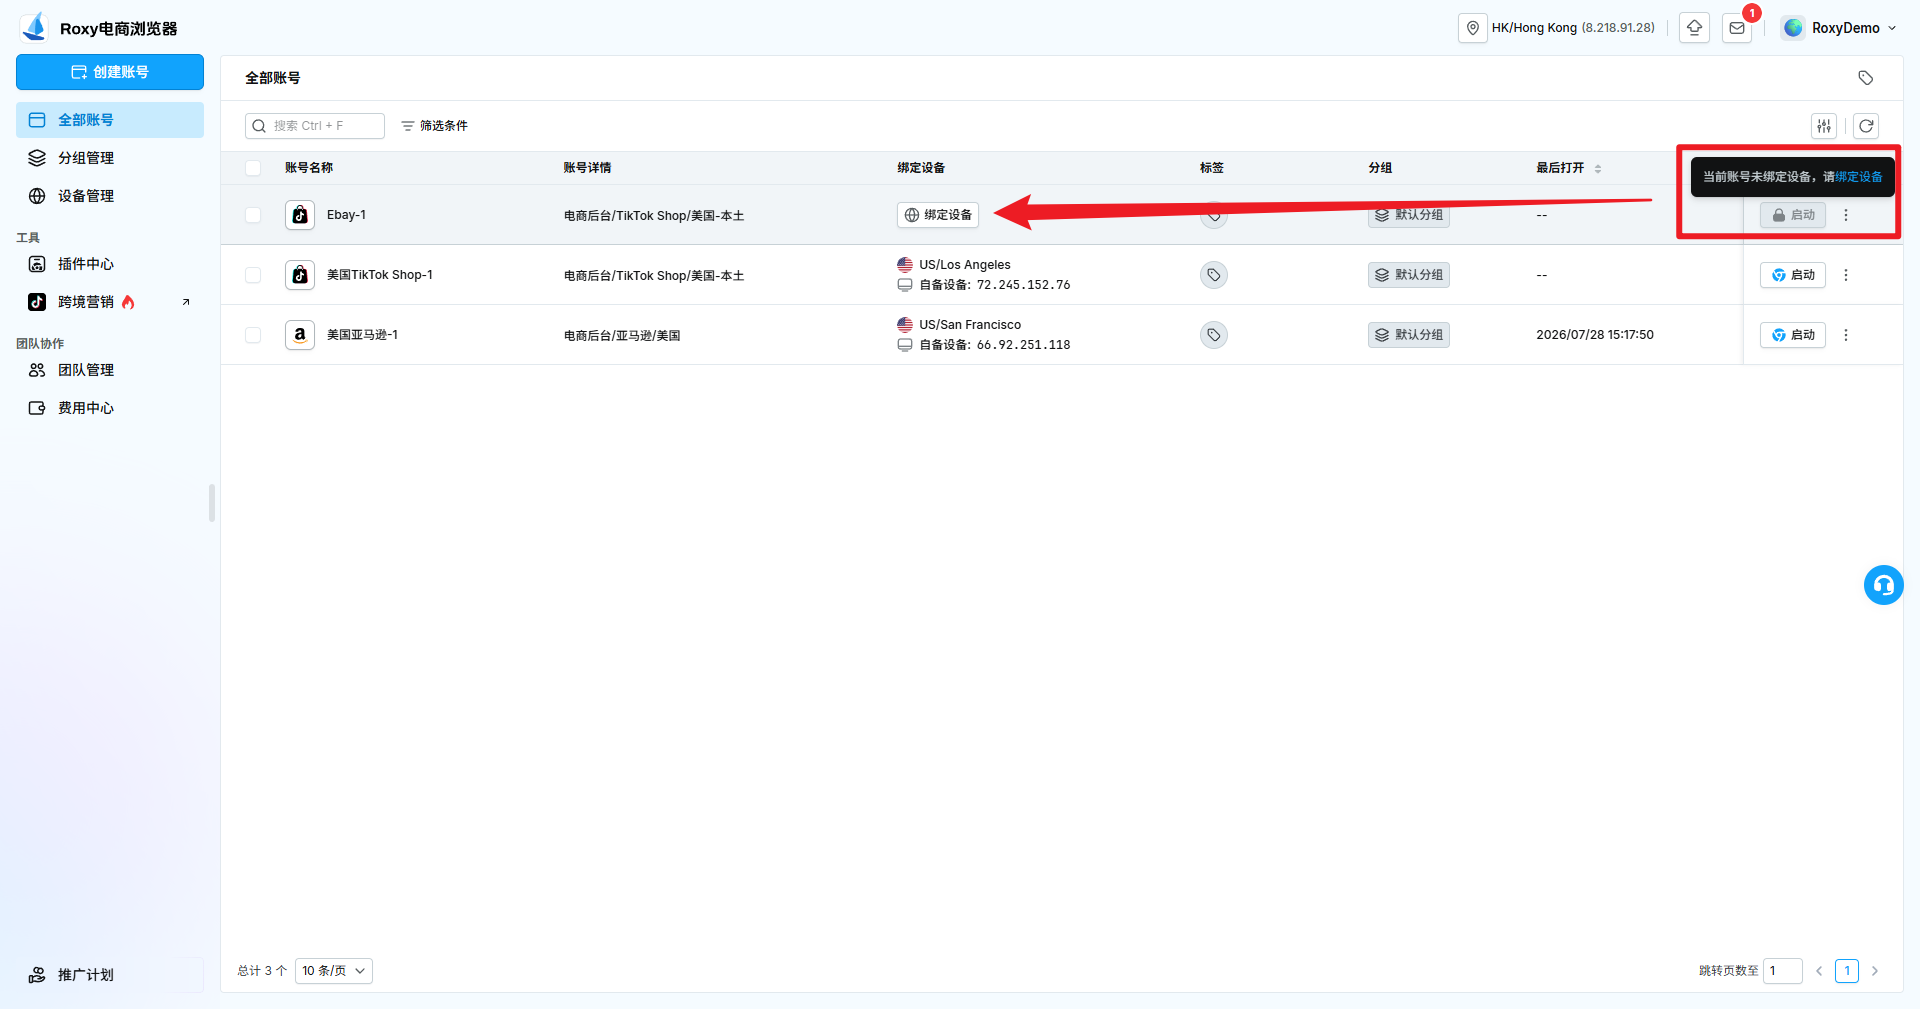Select page 1 in pagination
Image resolution: width=1920 pixels, height=1009 pixels.
[1847, 971]
